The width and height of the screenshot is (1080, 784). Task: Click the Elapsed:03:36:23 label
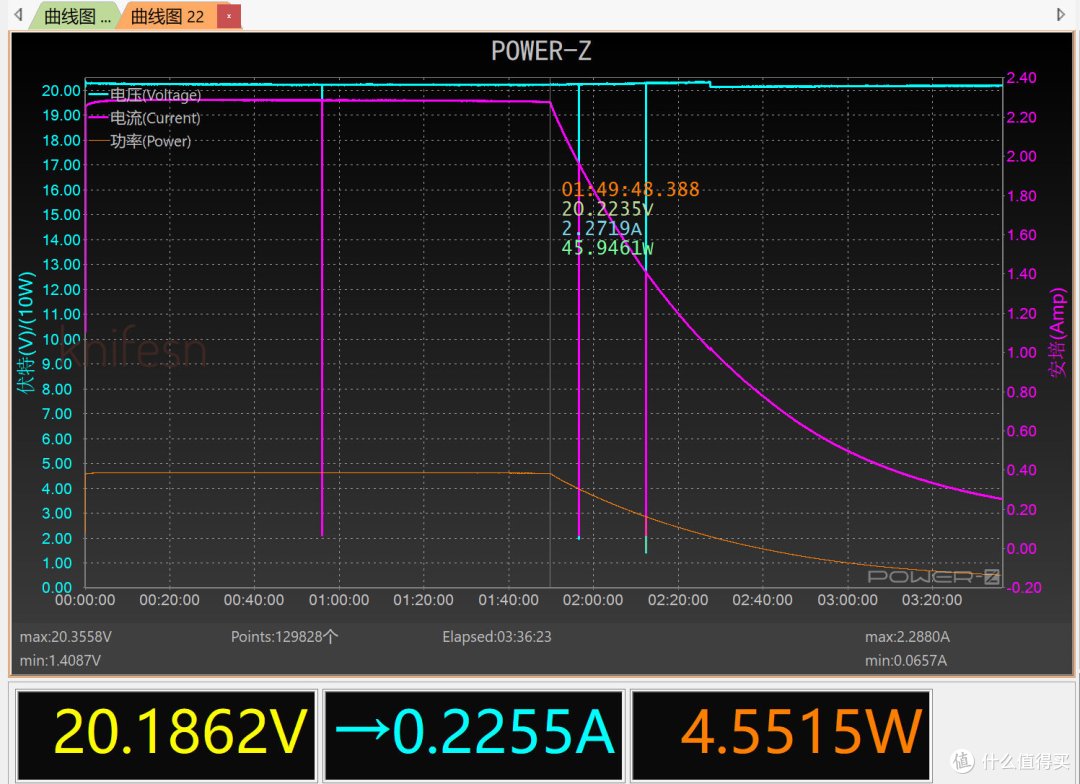click(x=497, y=637)
